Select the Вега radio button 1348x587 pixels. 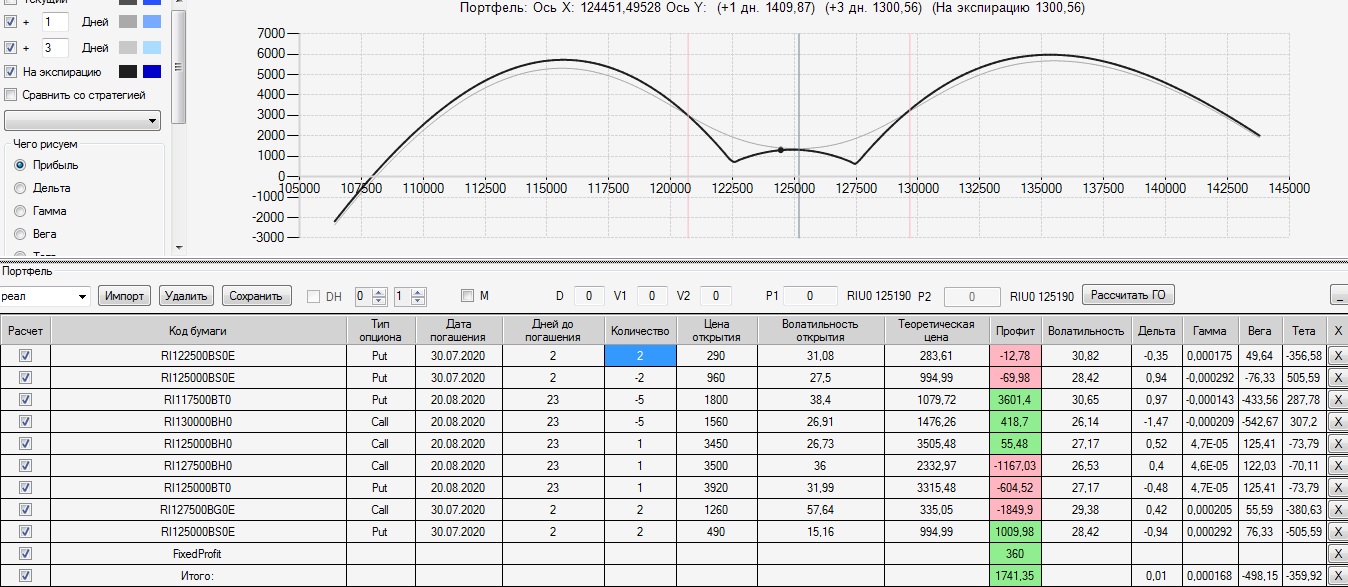coord(20,234)
